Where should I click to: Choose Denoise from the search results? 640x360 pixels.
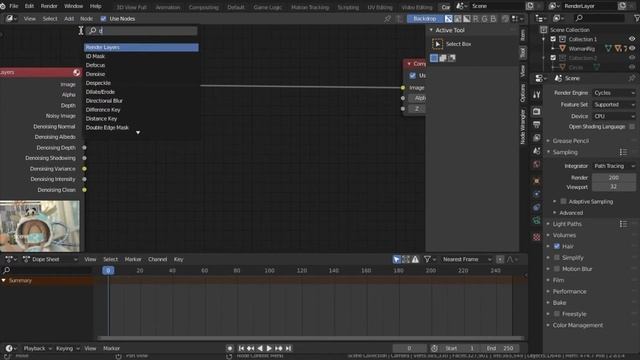96,74
